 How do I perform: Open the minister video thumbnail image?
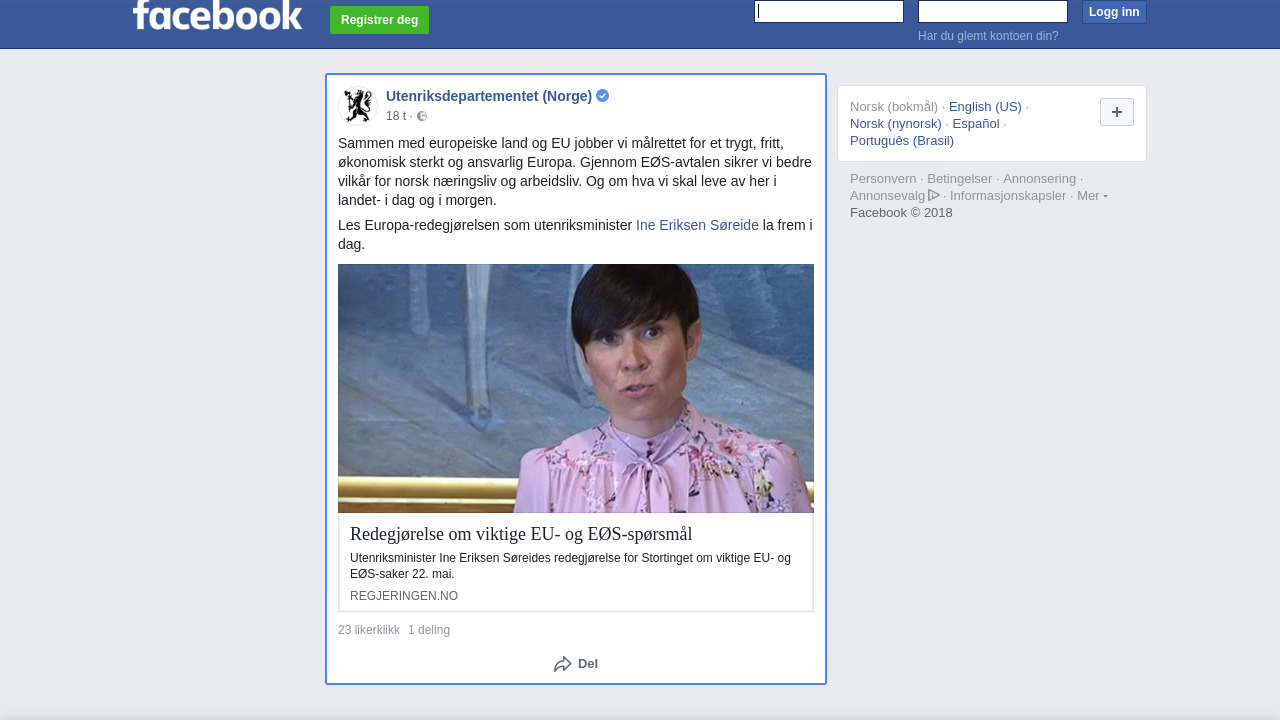(576, 388)
